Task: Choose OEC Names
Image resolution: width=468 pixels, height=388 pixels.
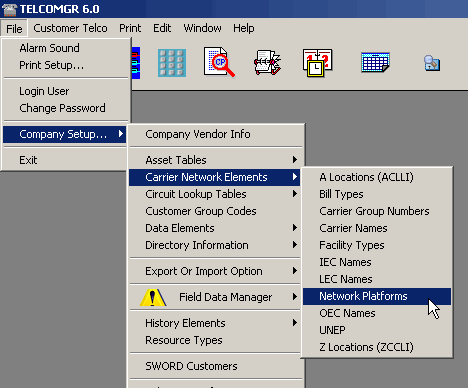Action: 377,313
